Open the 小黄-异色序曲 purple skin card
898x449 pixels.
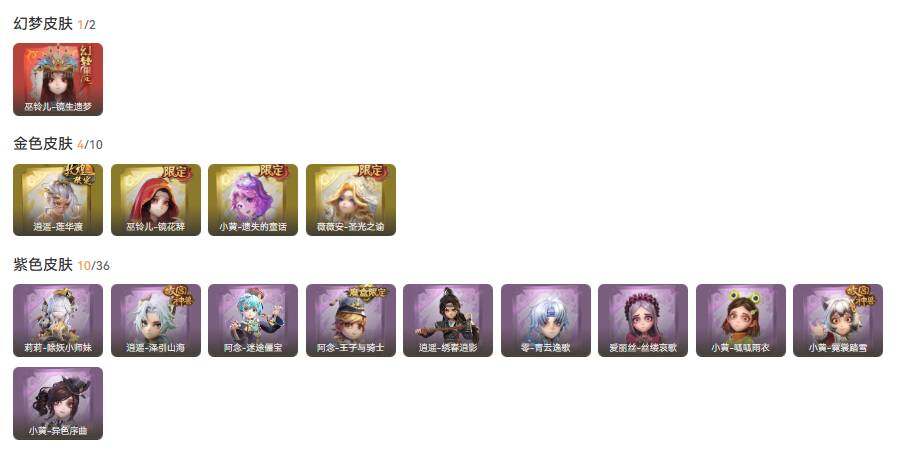(58, 403)
